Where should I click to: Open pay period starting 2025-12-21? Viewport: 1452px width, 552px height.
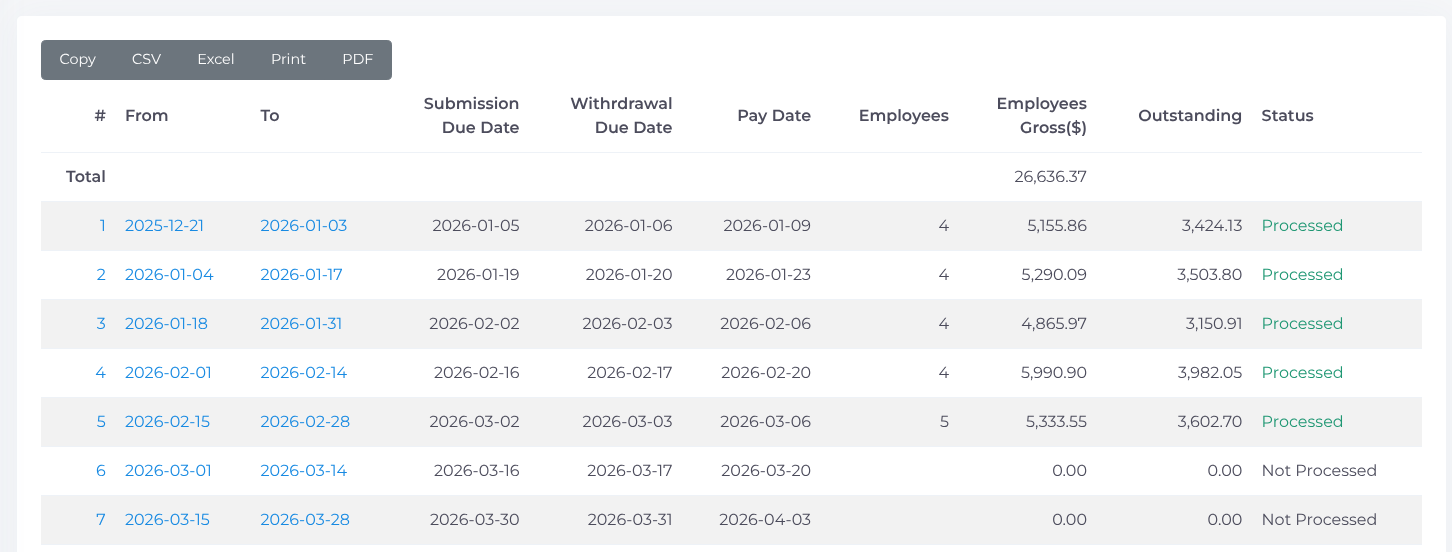point(164,226)
